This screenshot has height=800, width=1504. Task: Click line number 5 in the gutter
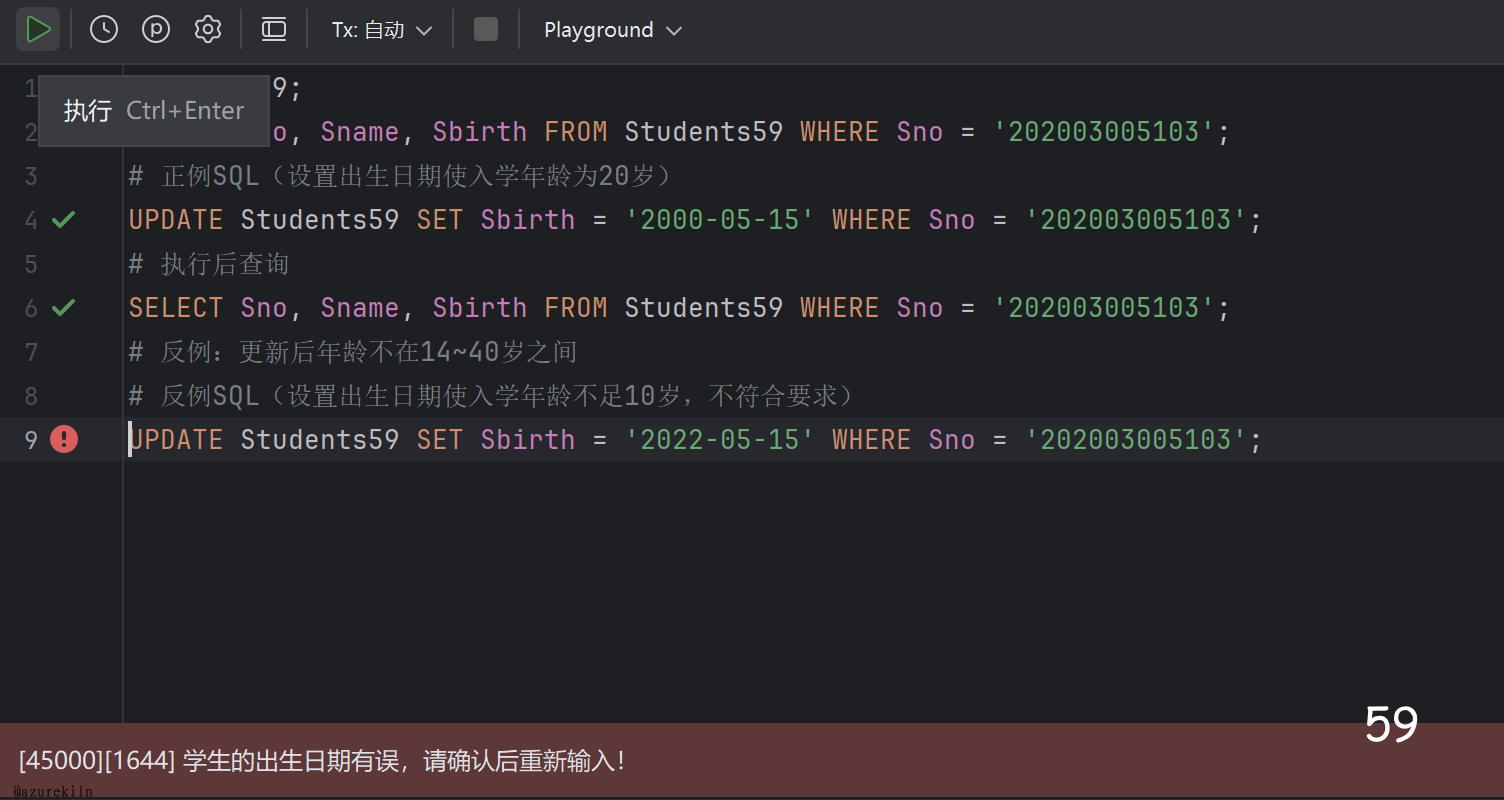tap(31, 264)
